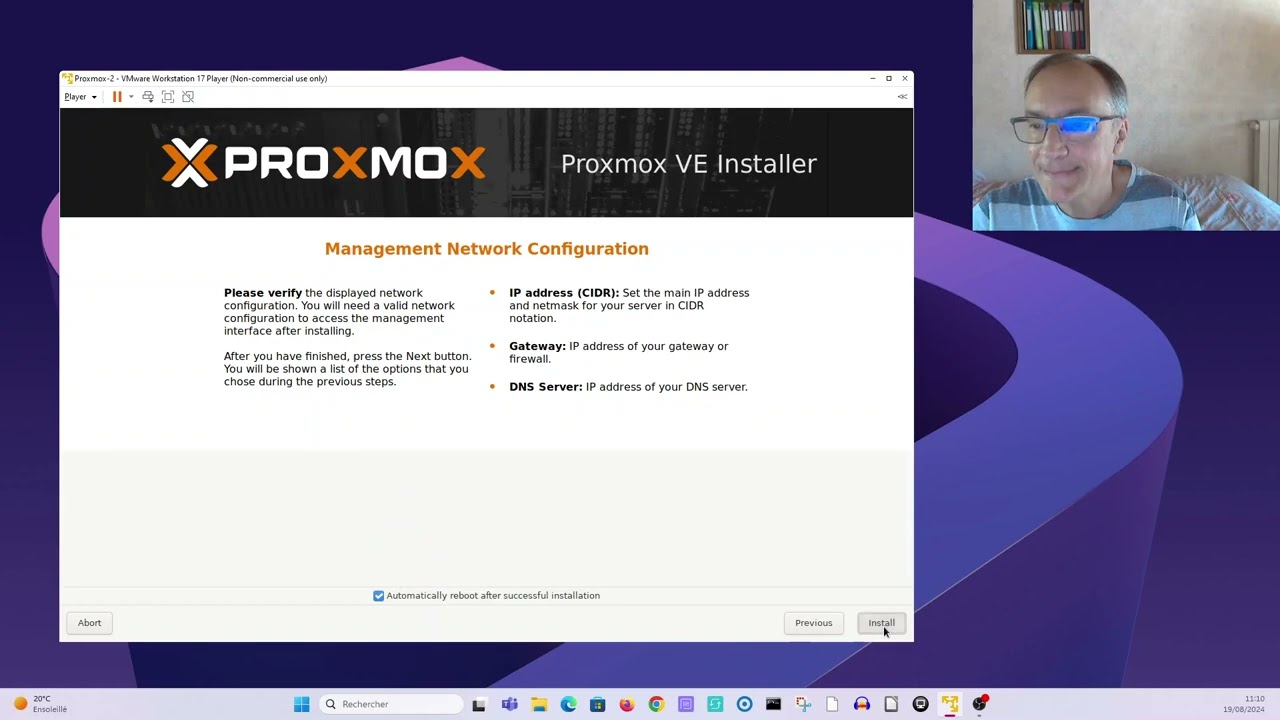Launch Firefox from the taskbar
This screenshot has width=1280, height=720.
coord(626,704)
